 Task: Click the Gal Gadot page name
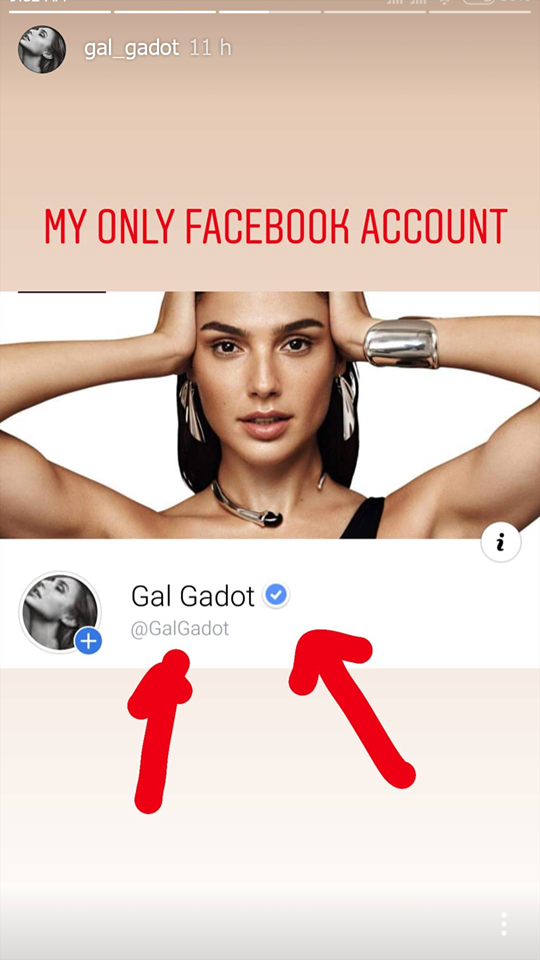click(193, 596)
